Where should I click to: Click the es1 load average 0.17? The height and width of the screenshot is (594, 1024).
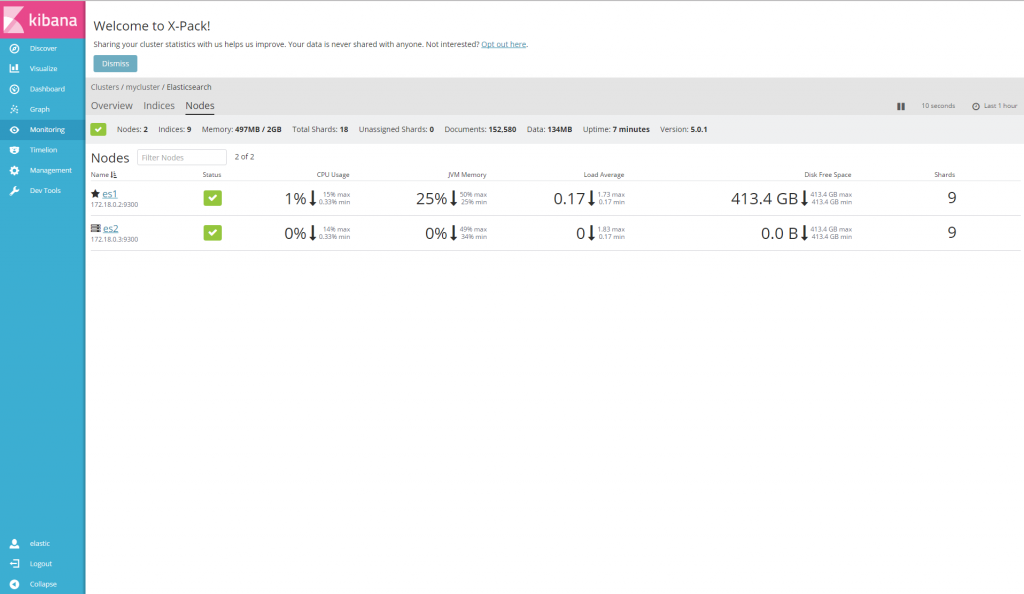click(569, 198)
